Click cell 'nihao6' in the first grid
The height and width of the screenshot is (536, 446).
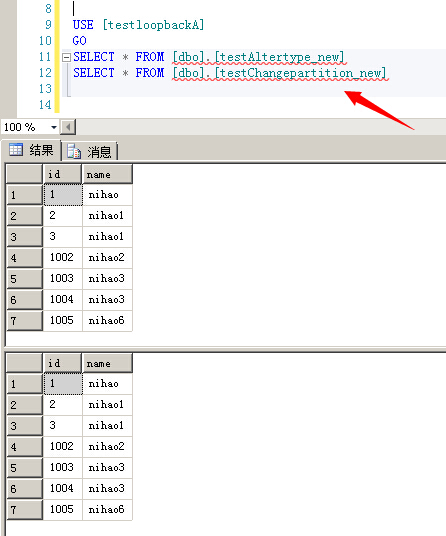(x=107, y=320)
